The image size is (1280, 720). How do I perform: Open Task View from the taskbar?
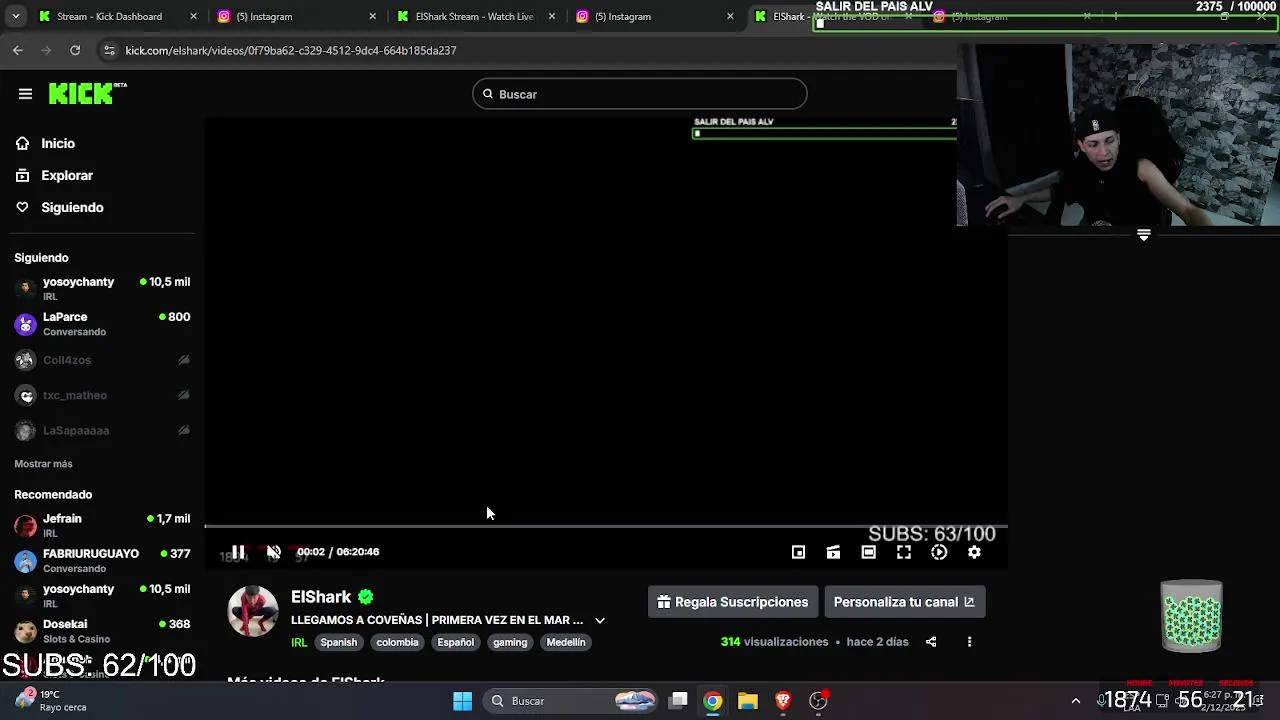[x=678, y=701]
